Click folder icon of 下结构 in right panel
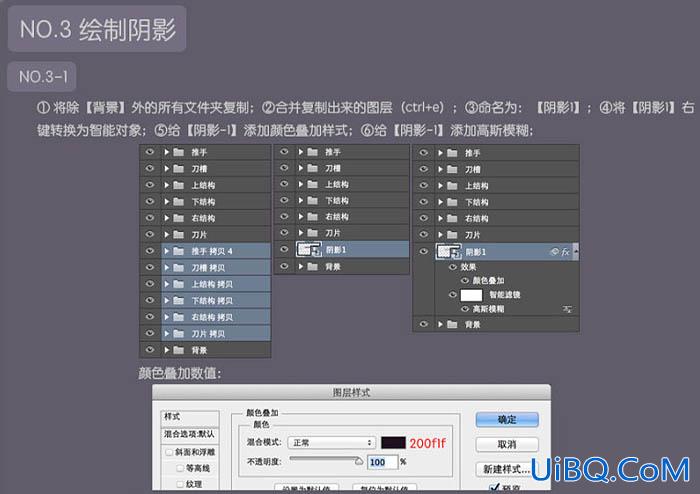 tap(452, 202)
